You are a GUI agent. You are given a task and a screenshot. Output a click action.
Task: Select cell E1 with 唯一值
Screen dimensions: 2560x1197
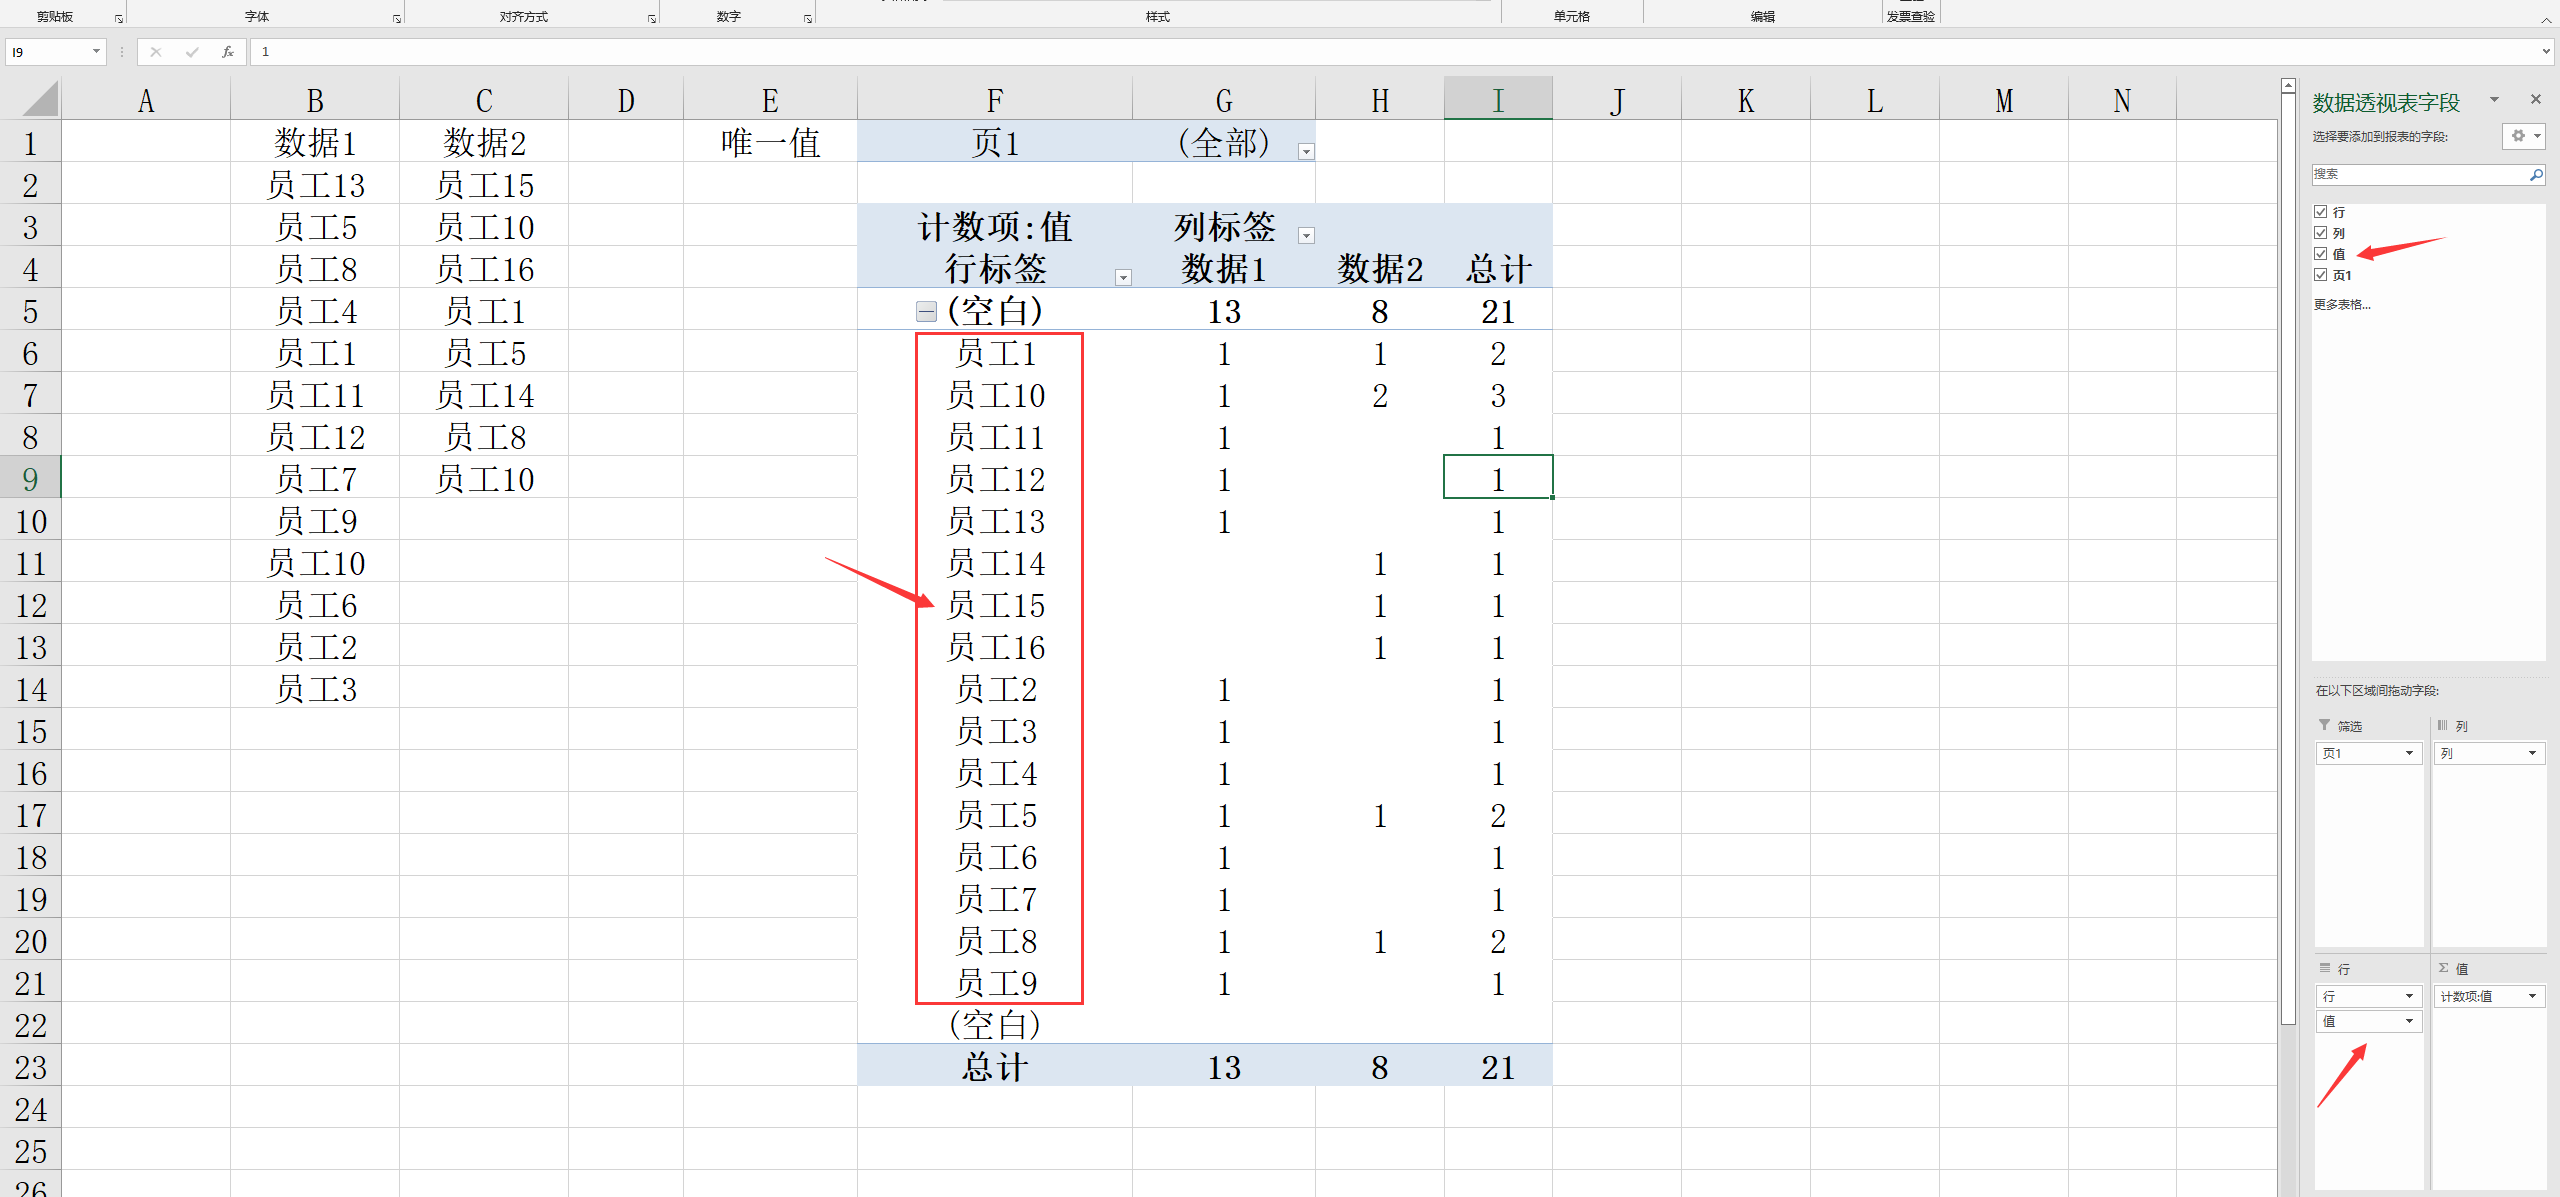coord(770,142)
